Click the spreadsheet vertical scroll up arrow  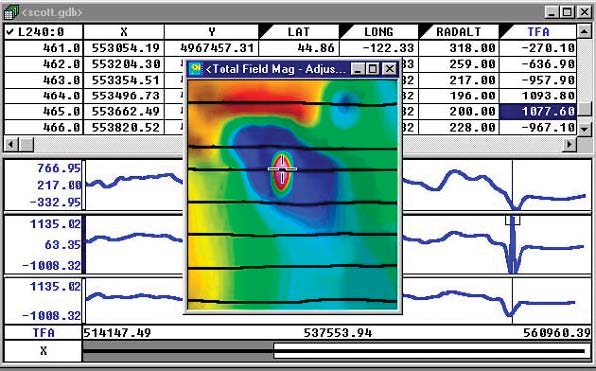584,31
